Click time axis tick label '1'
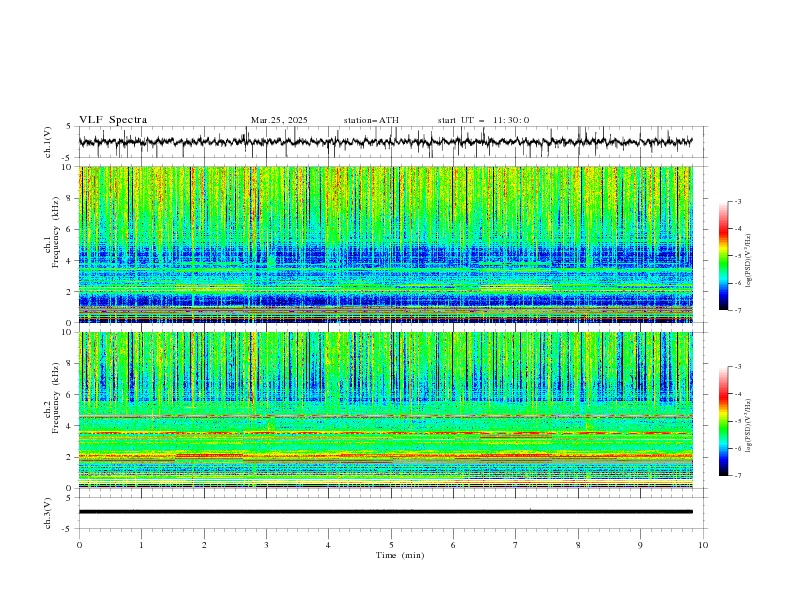 click(141, 545)
